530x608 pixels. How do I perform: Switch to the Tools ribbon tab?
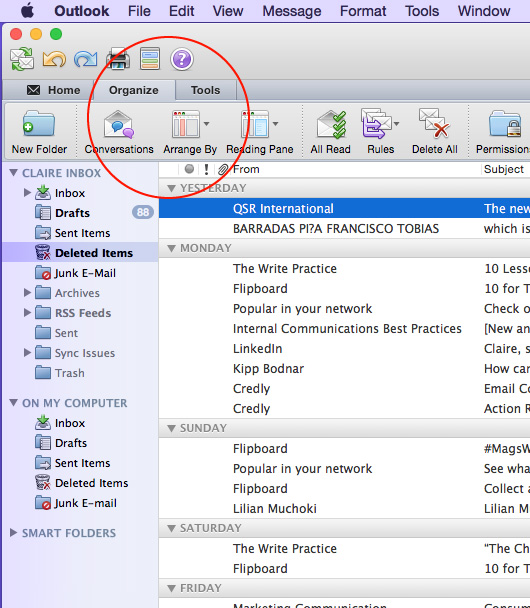click(x=205, y=90)
